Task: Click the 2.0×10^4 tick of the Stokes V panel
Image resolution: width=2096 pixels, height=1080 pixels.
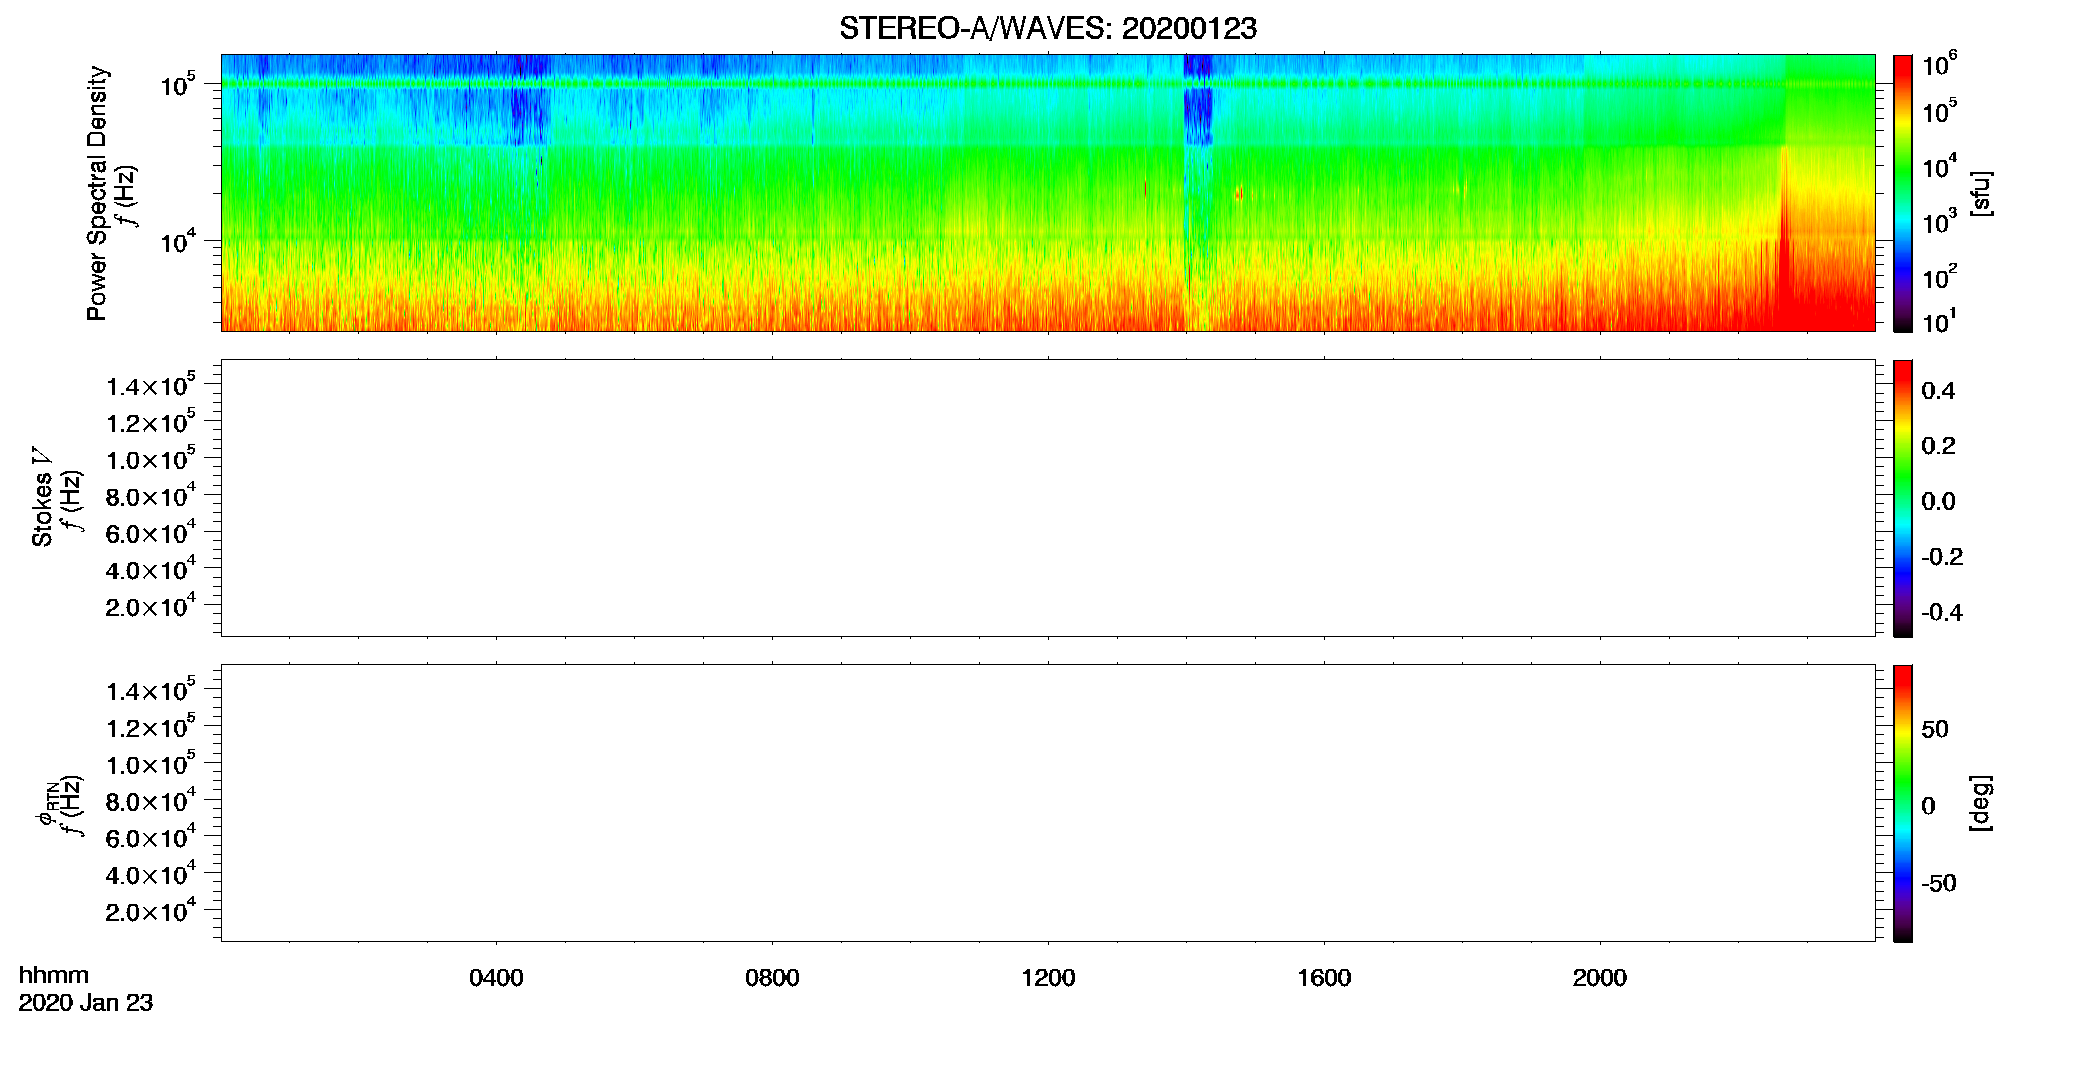Action: pyautogui.click(x=152, y=605)
